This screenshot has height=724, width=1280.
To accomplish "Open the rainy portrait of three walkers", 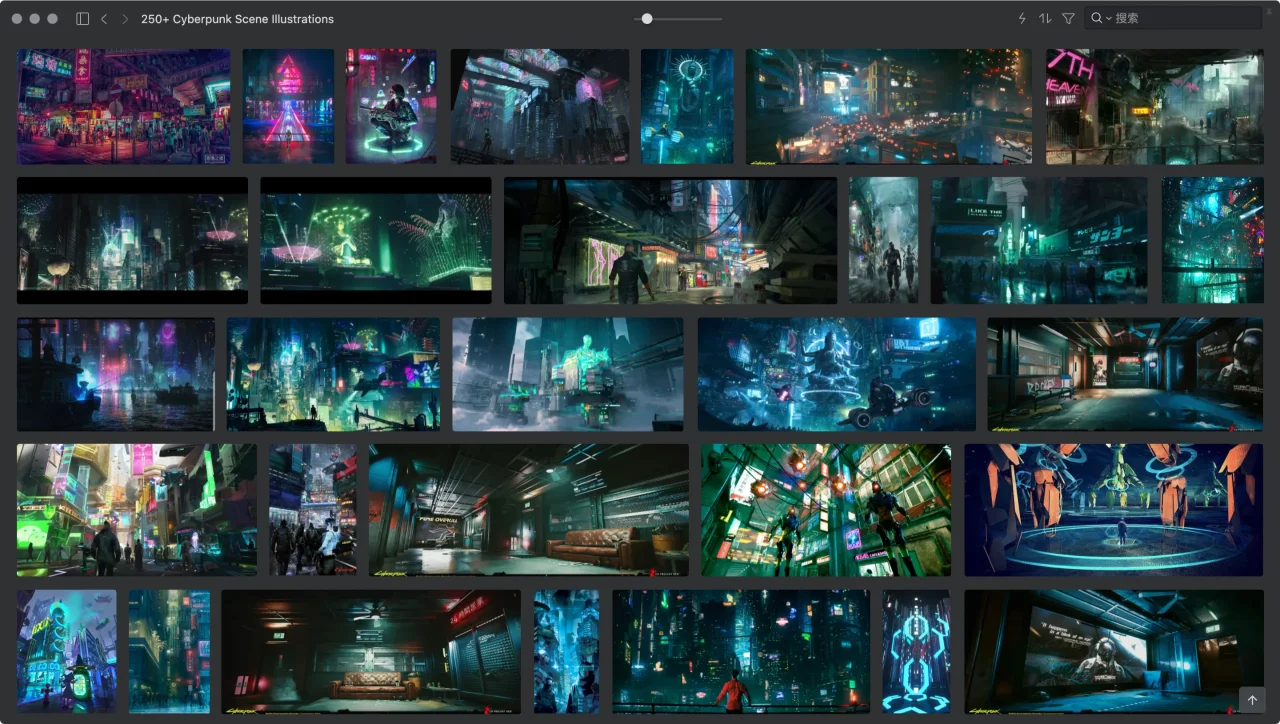I will [x=884, y=241].
